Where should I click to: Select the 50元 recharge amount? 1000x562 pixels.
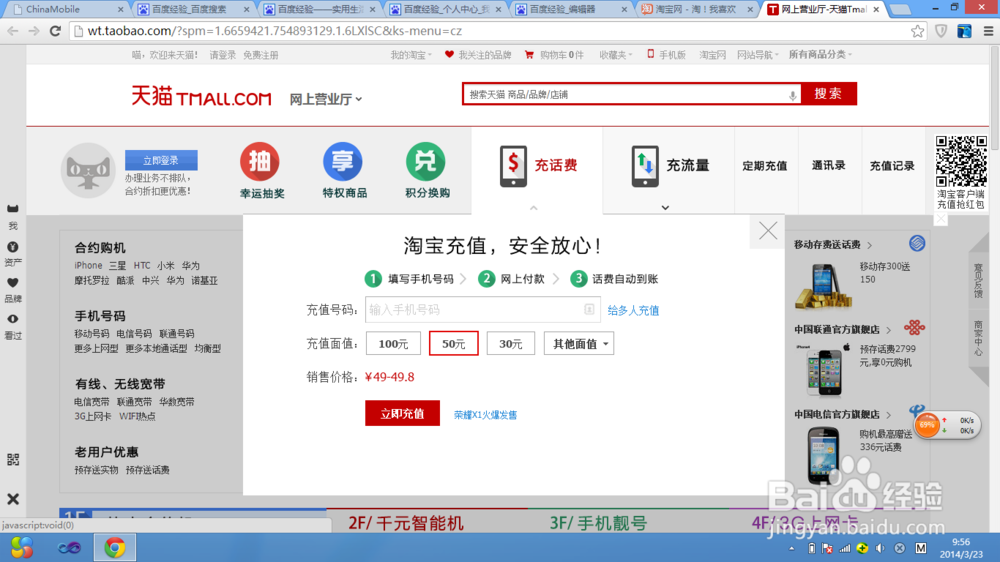453,344
